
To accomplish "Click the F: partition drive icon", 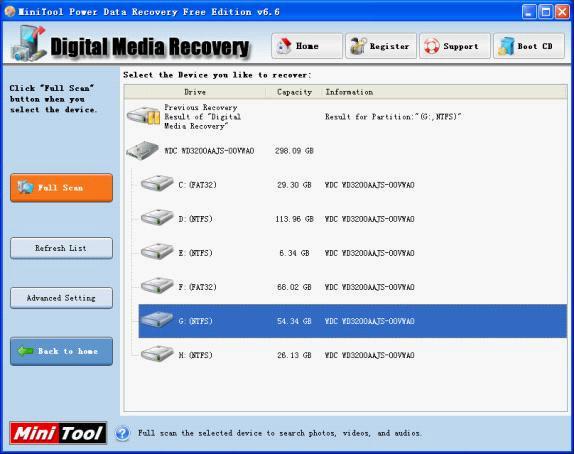I will click(157, 286).
